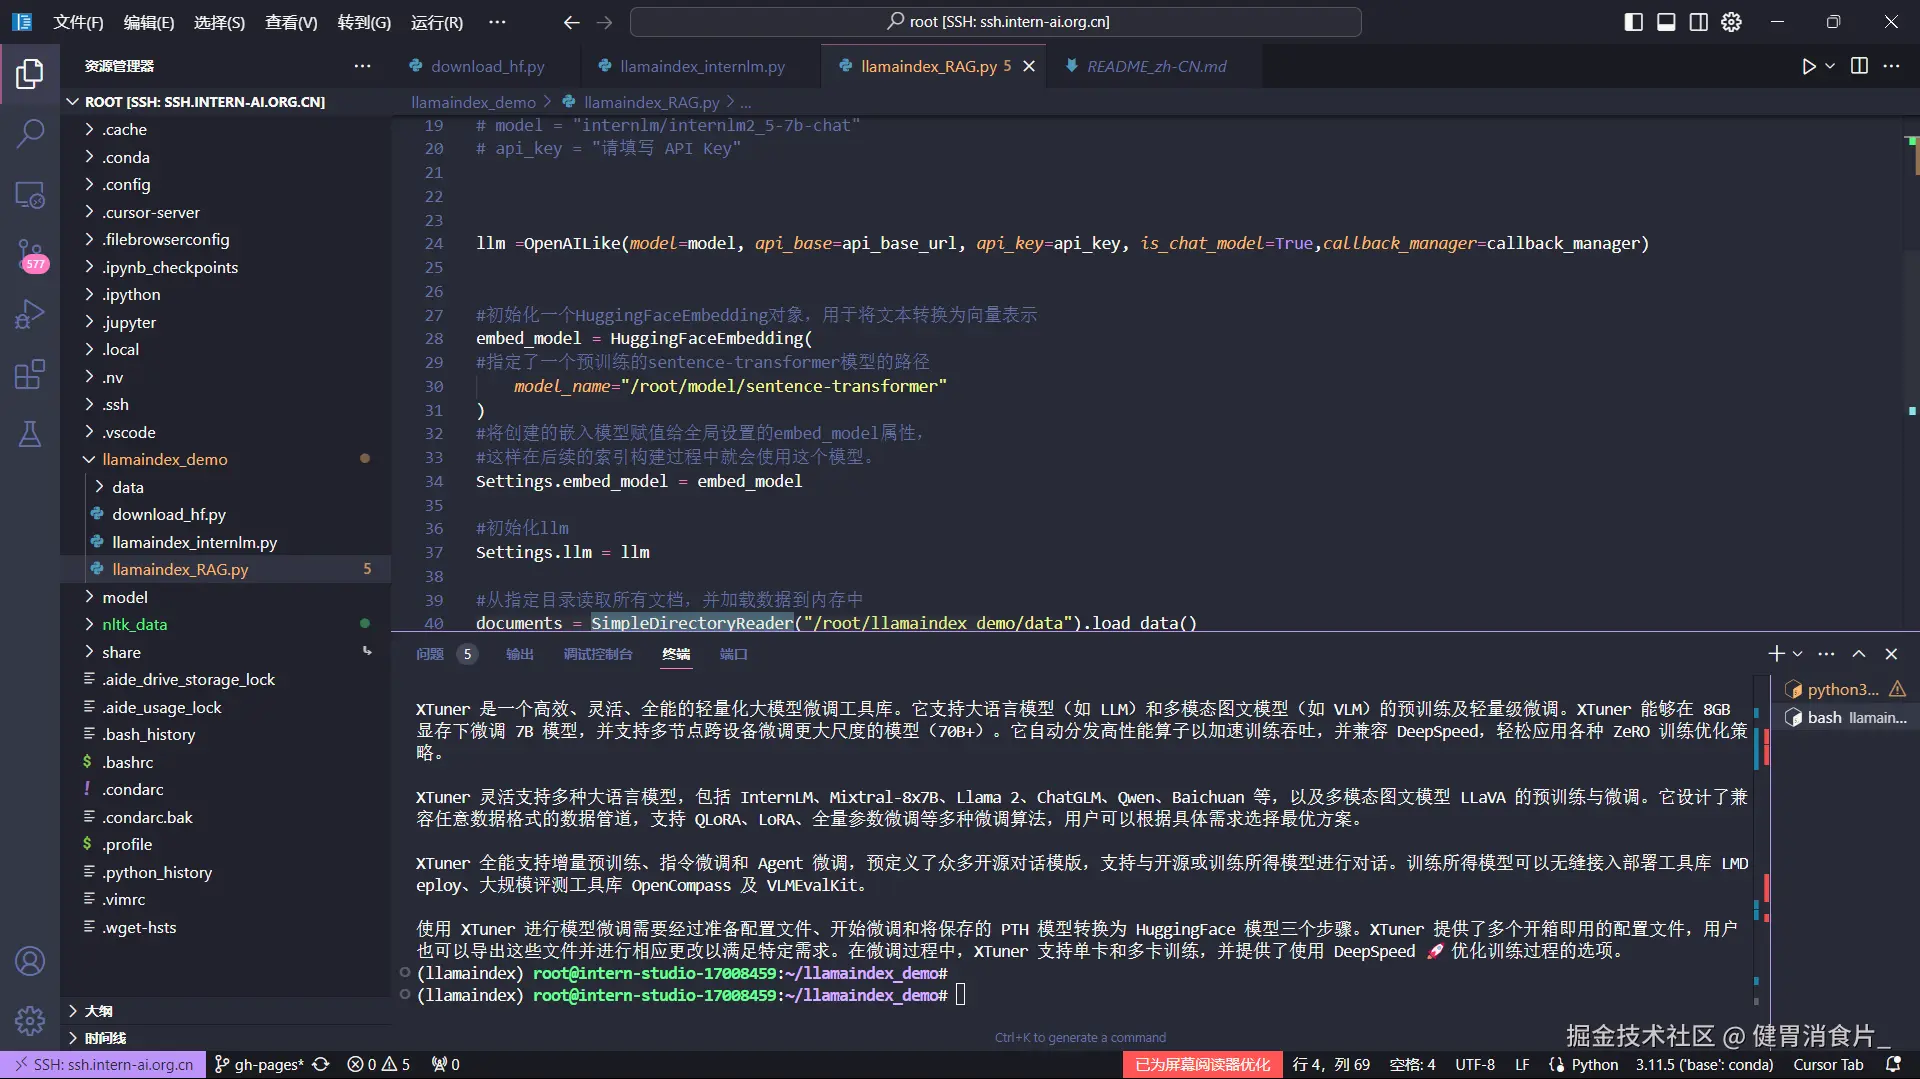The image size is (1920, 1079).
Task: Open the Testing flask view
Action: (x=30, y=434)
